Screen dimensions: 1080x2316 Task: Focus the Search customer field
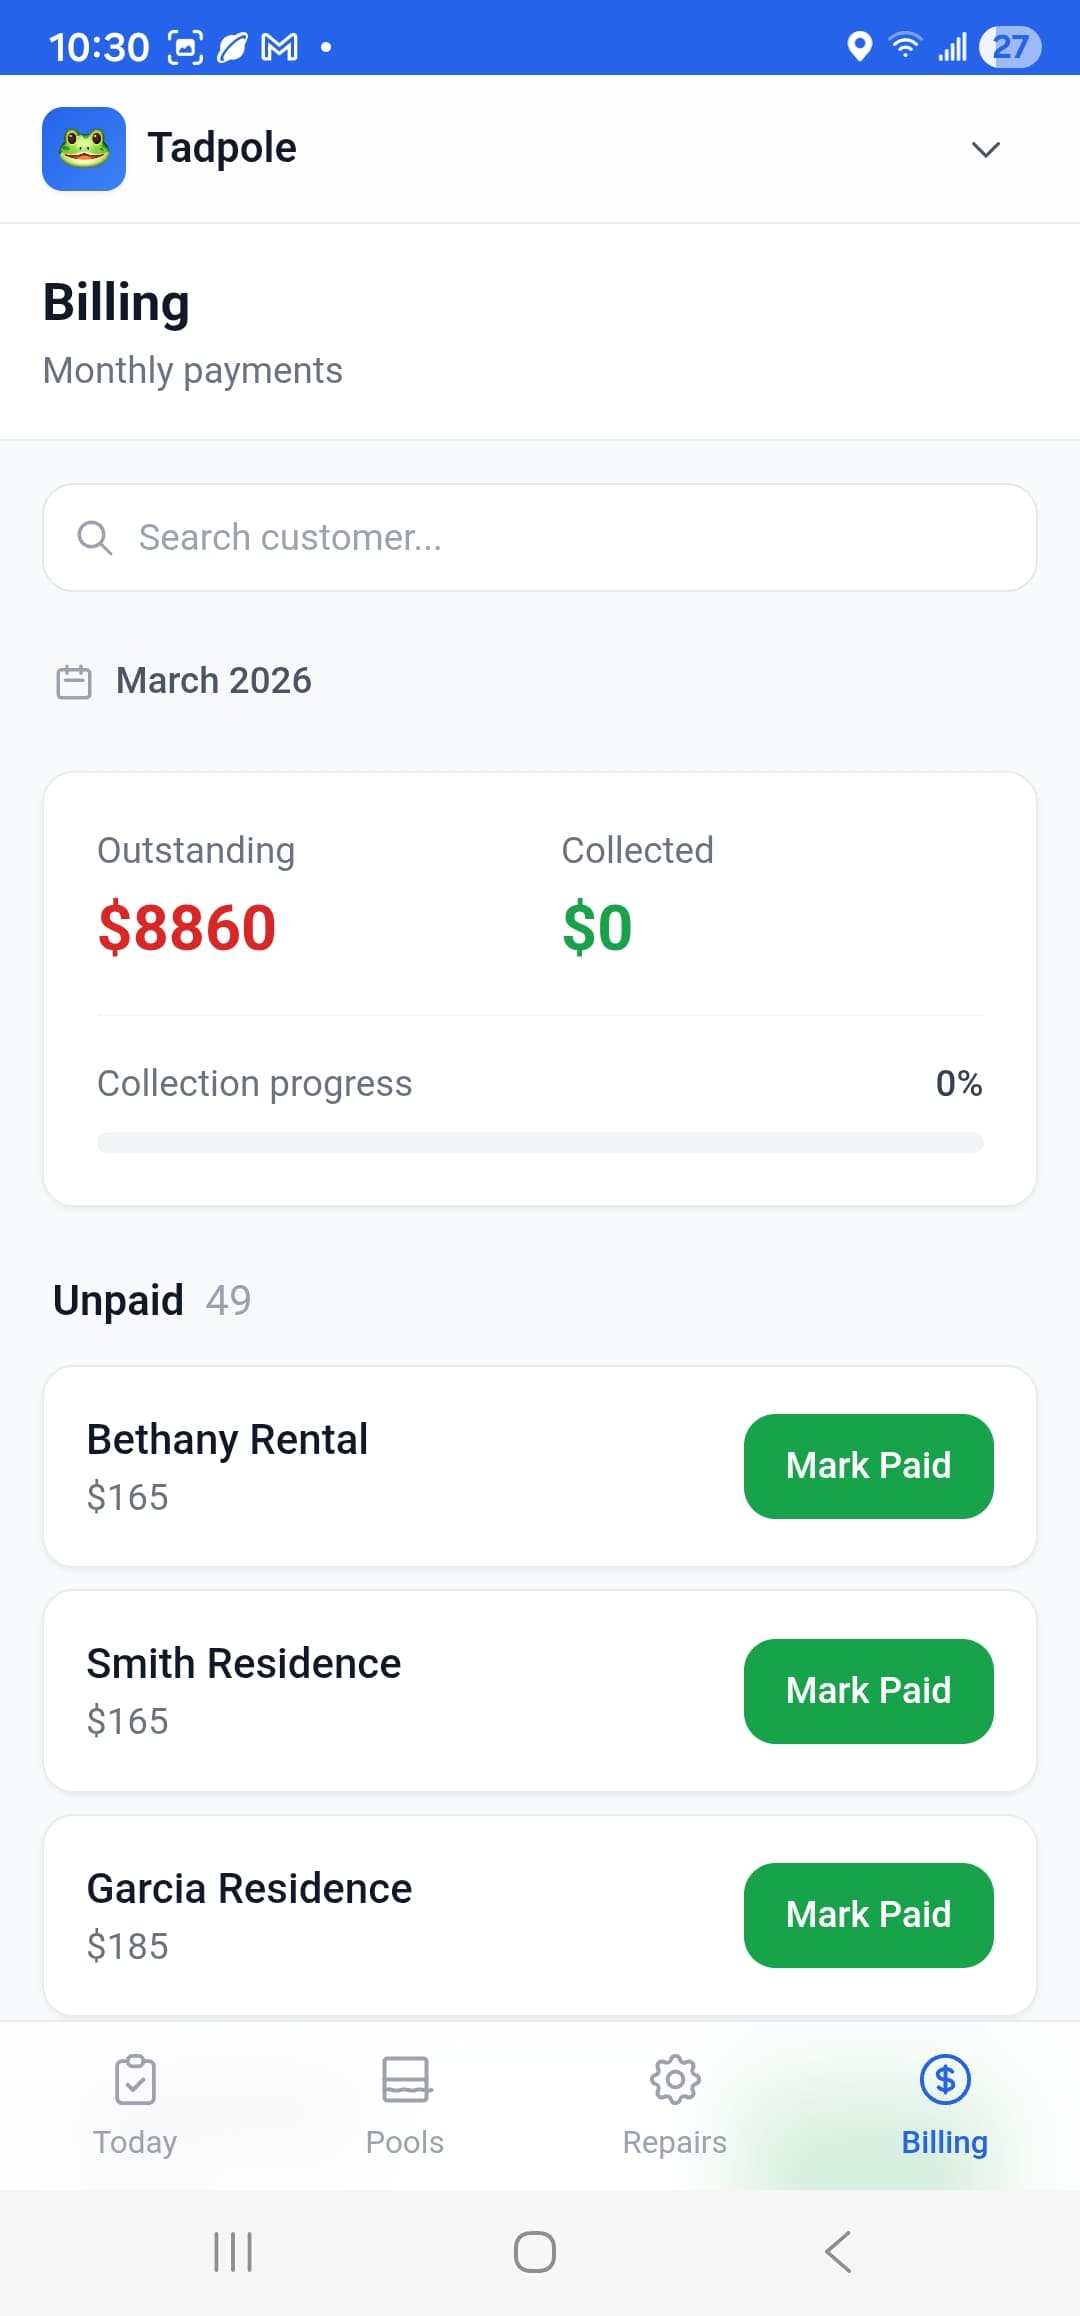click(560, 538)
